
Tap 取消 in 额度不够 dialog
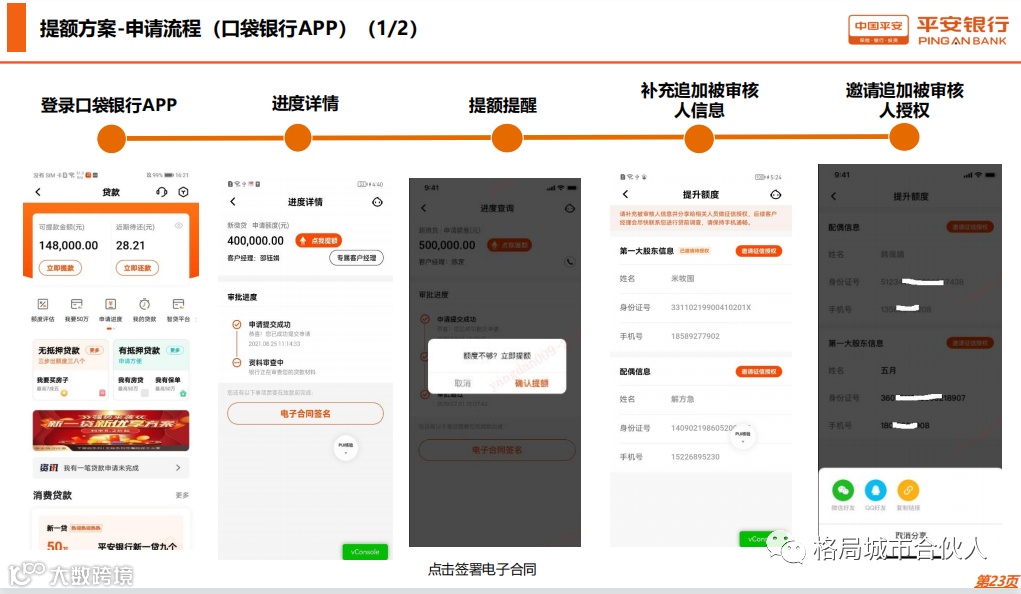462,383
